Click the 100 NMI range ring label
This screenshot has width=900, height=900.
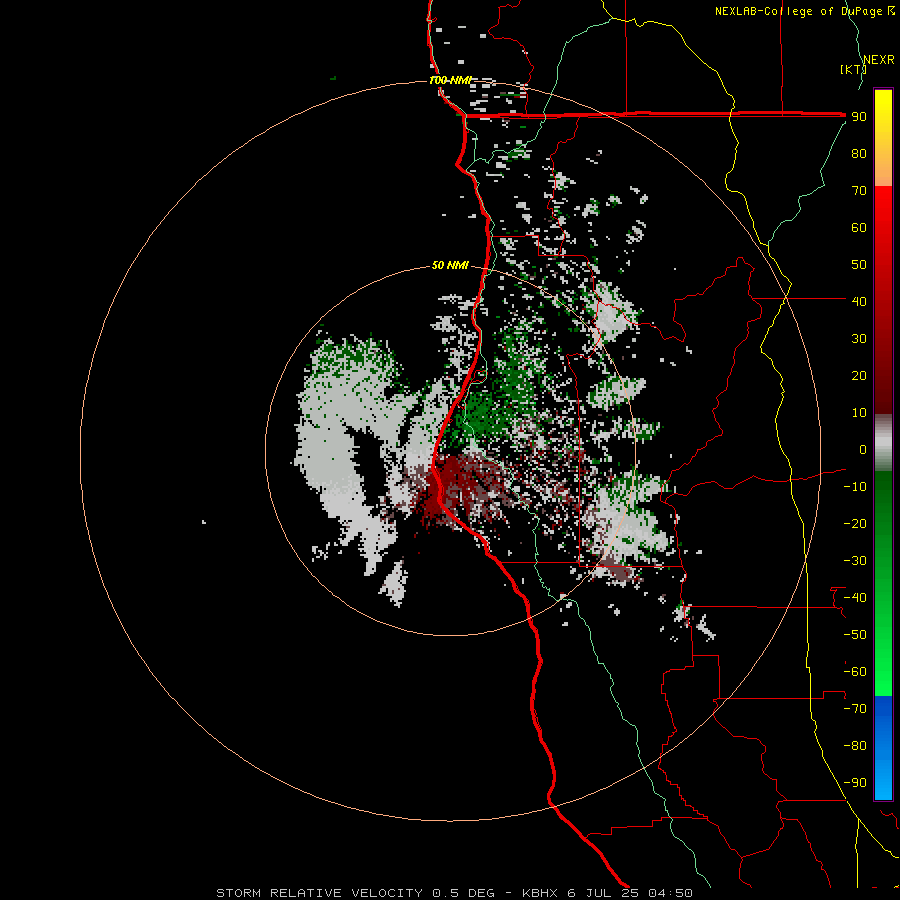point(450,80)
